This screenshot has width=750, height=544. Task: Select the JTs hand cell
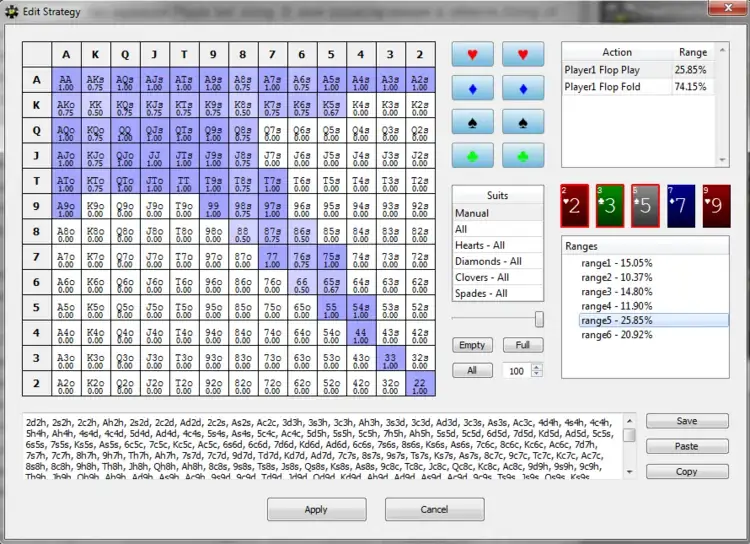(184, 156)
